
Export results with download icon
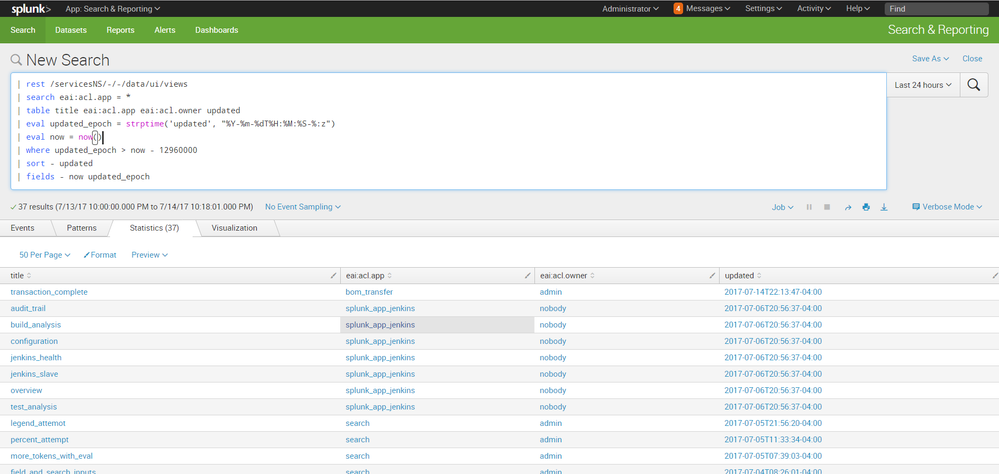click(x=884, y=207)
